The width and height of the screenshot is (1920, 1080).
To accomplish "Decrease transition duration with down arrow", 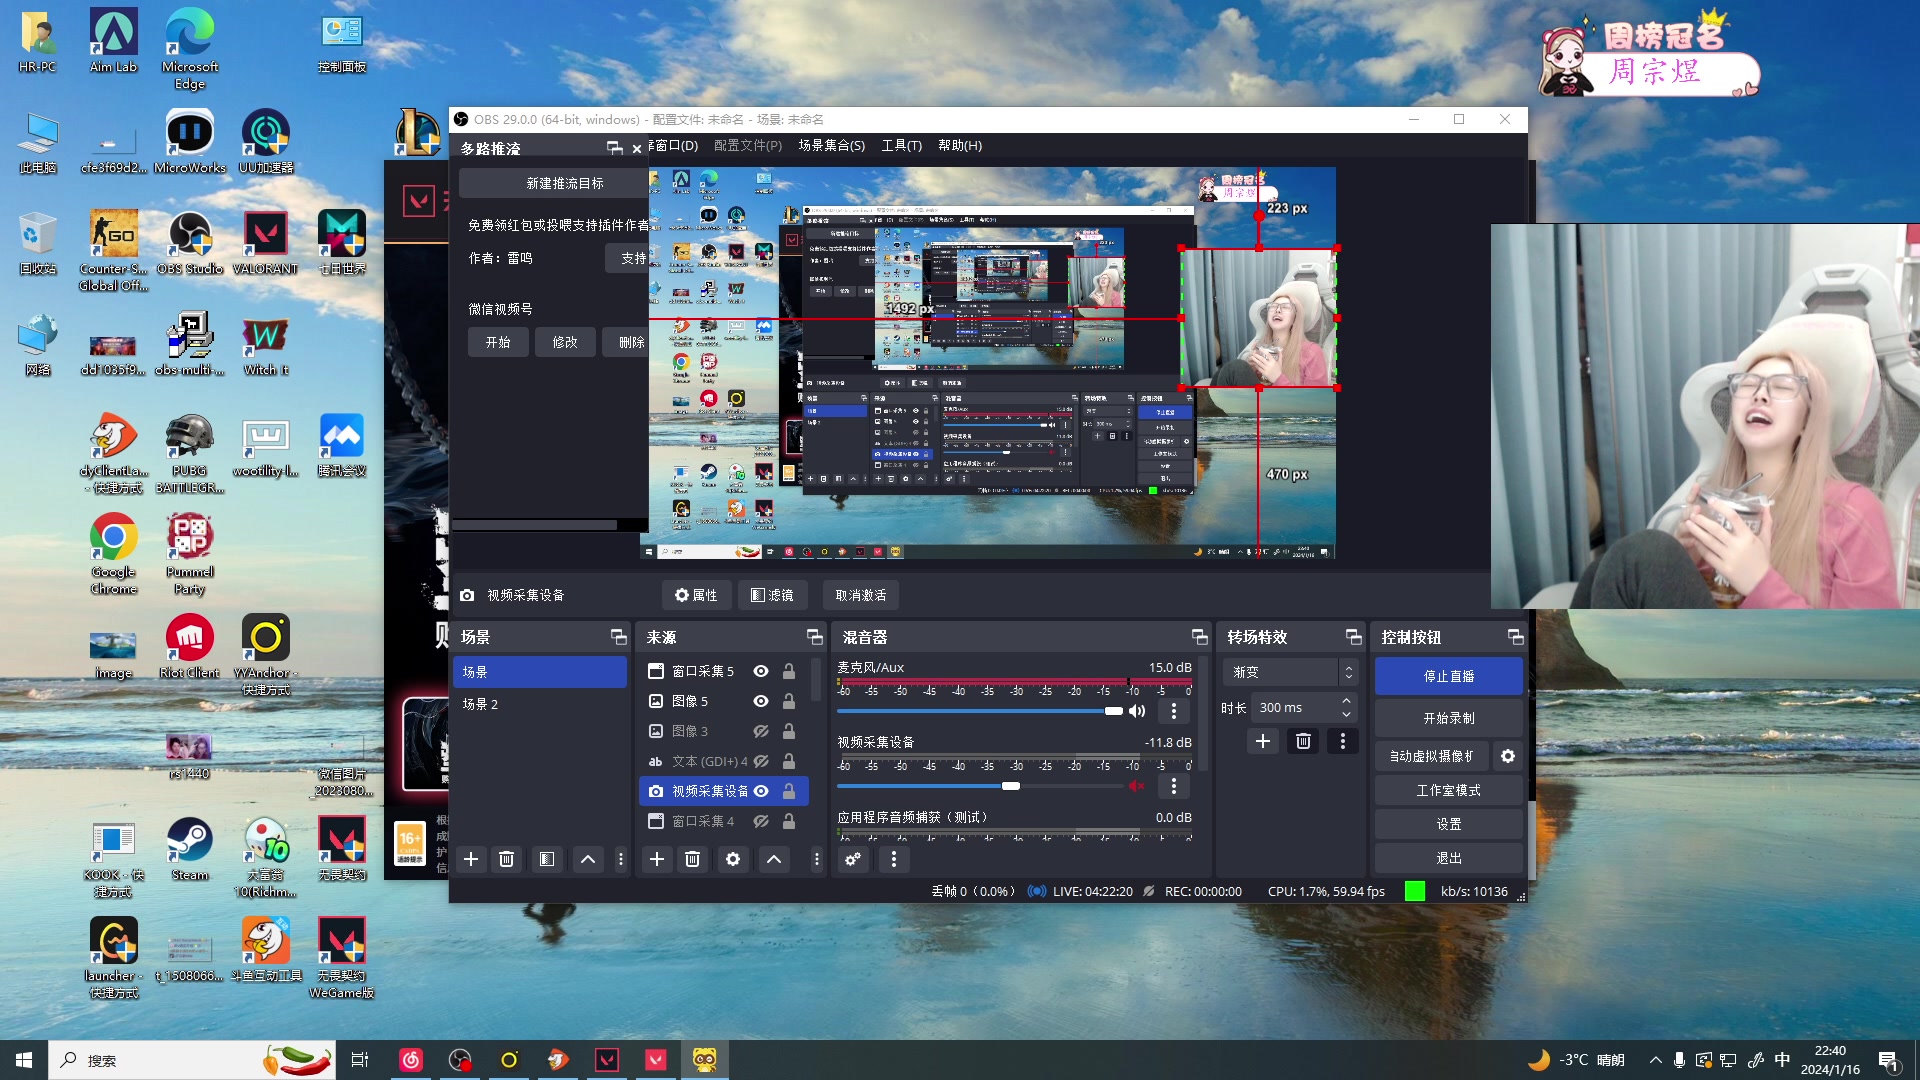I will 1347,714.
